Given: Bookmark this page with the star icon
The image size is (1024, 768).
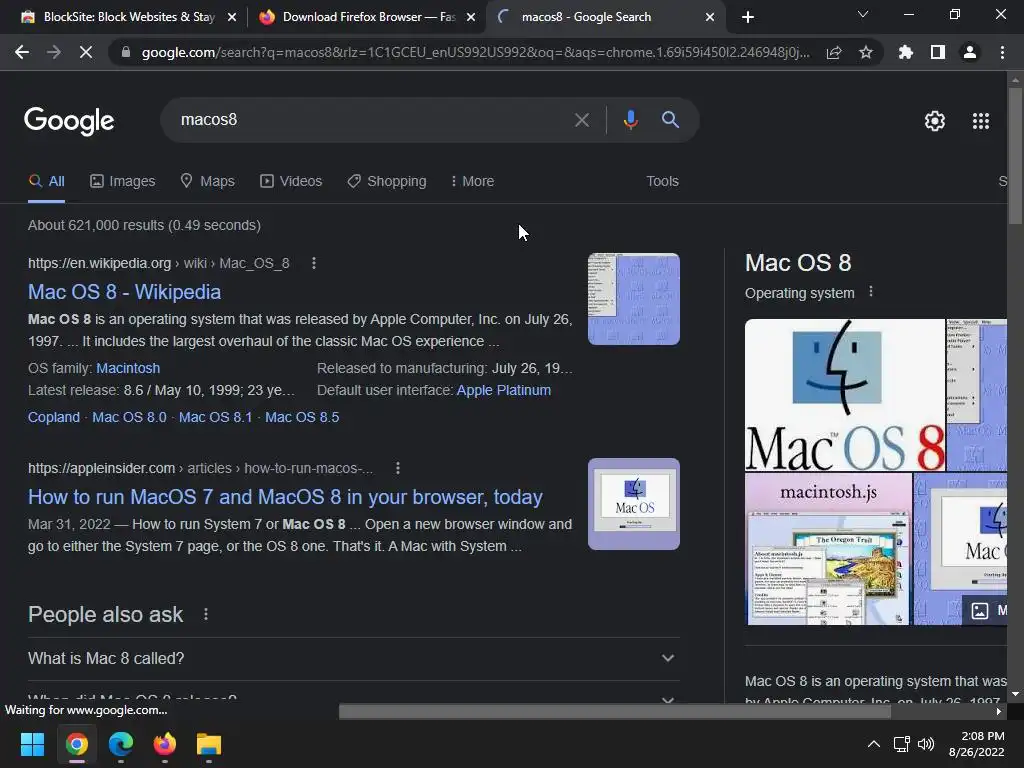Looking at the screenshot, I should [866, 52].
